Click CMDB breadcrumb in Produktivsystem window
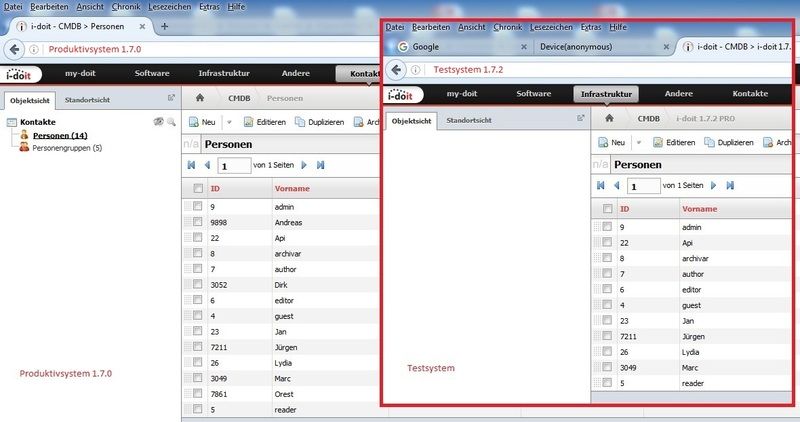This screenshot has height=422, width=800. (x=239, y=98)
